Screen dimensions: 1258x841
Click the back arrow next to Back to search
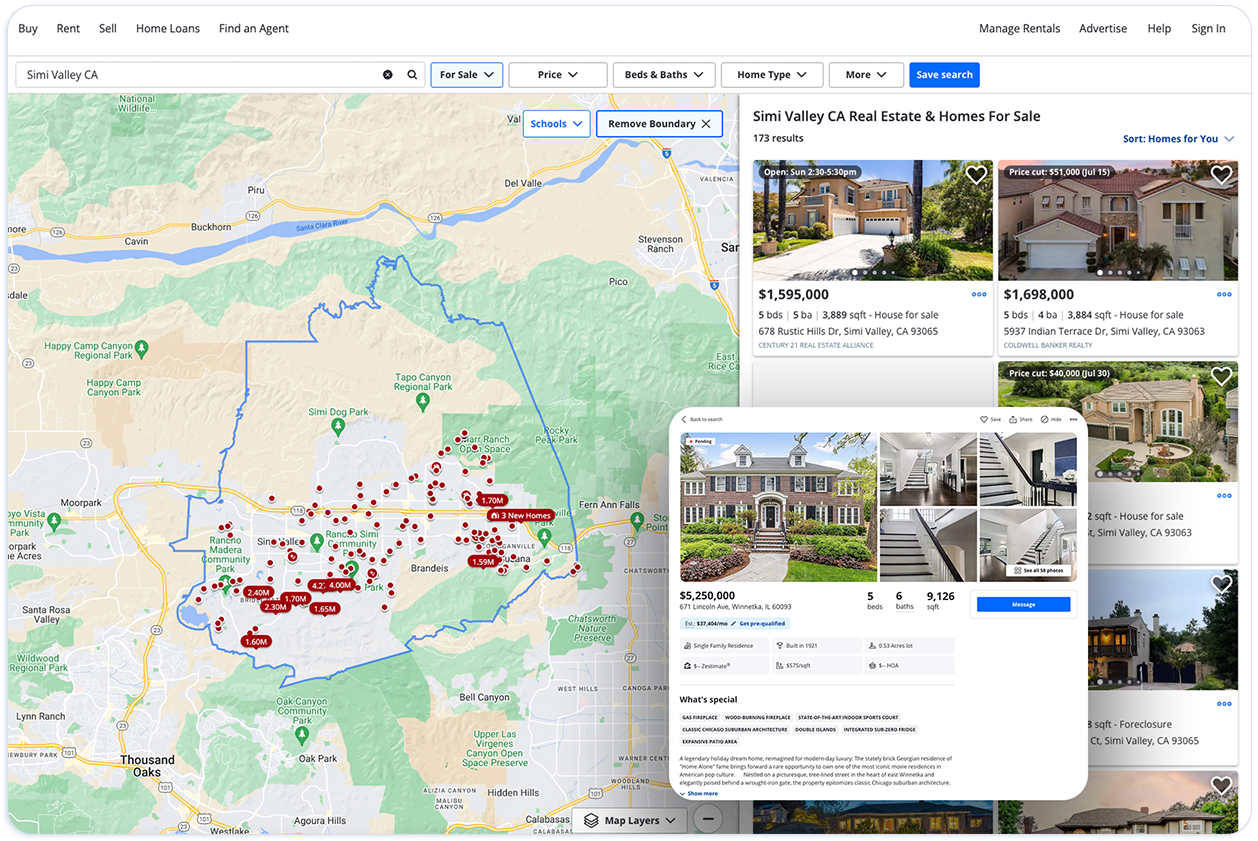[x=685, y=419]
